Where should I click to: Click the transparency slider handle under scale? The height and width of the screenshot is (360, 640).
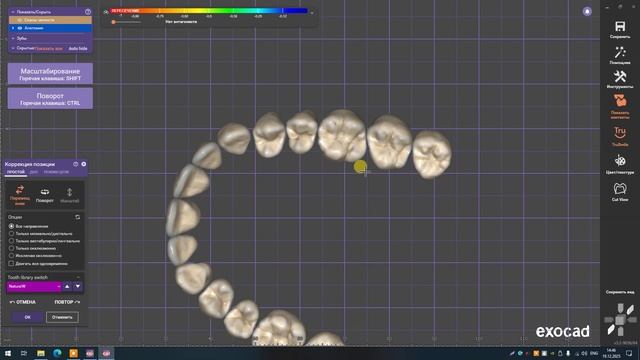coord(113,22)
